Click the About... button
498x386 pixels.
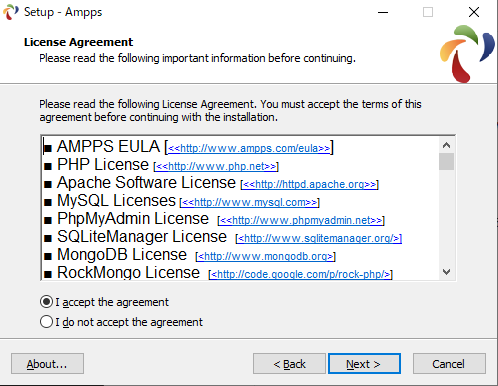47,364
